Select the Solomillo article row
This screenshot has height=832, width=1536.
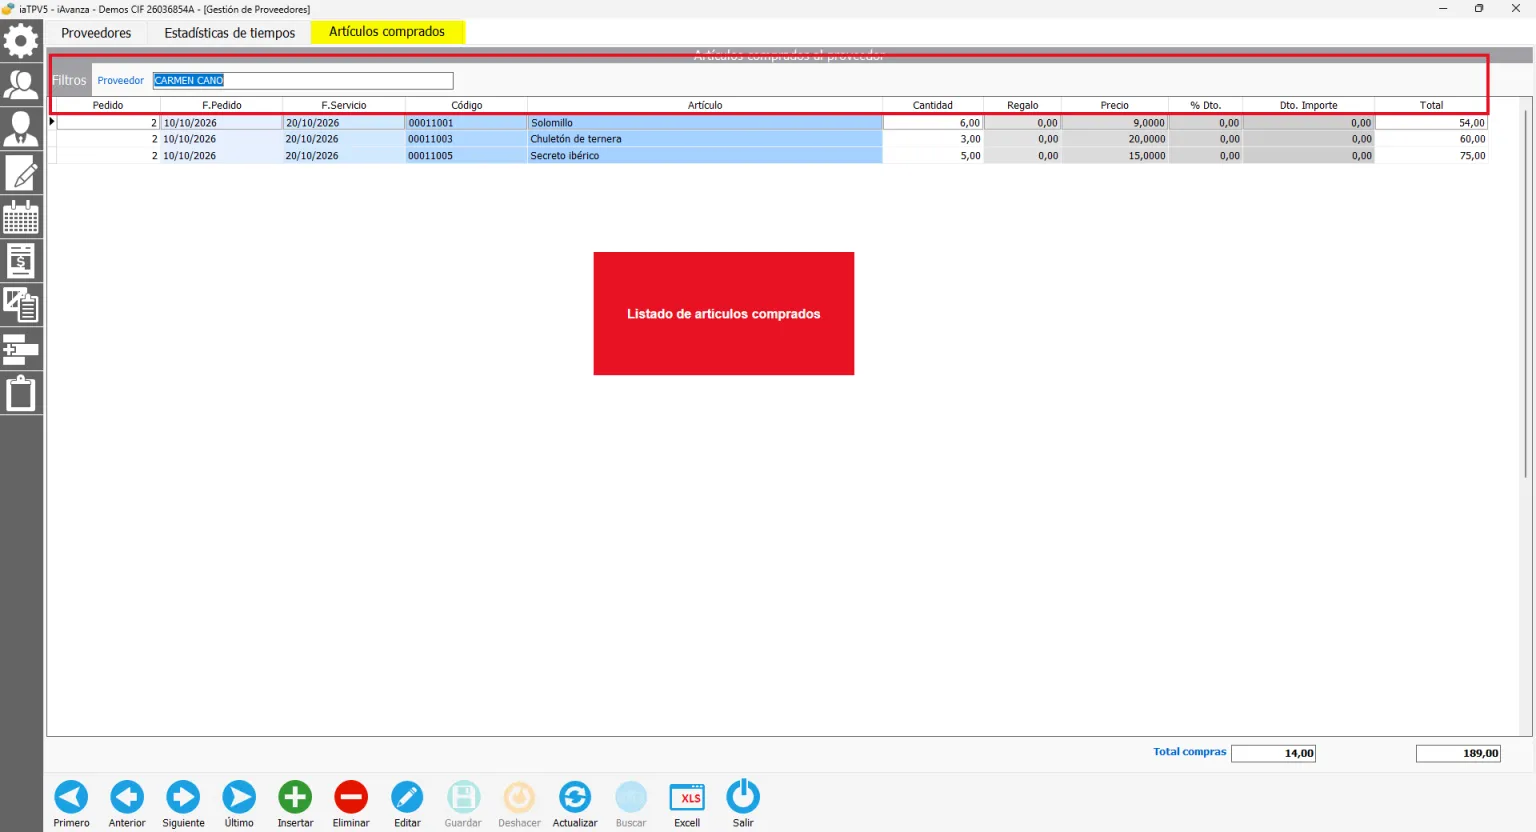[x=768, y=123]
